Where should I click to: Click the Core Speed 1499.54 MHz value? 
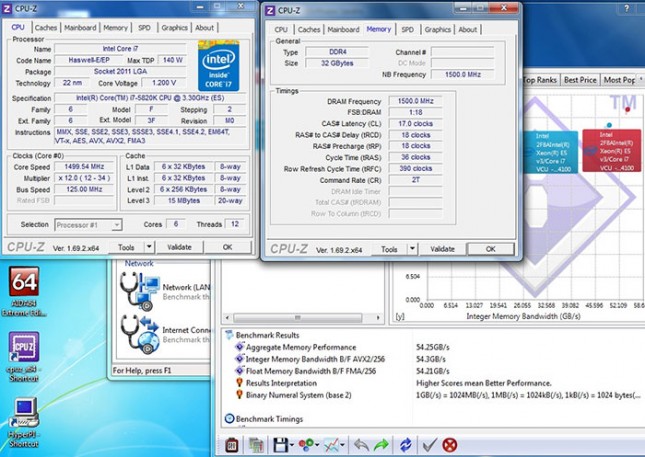point(84,166)
